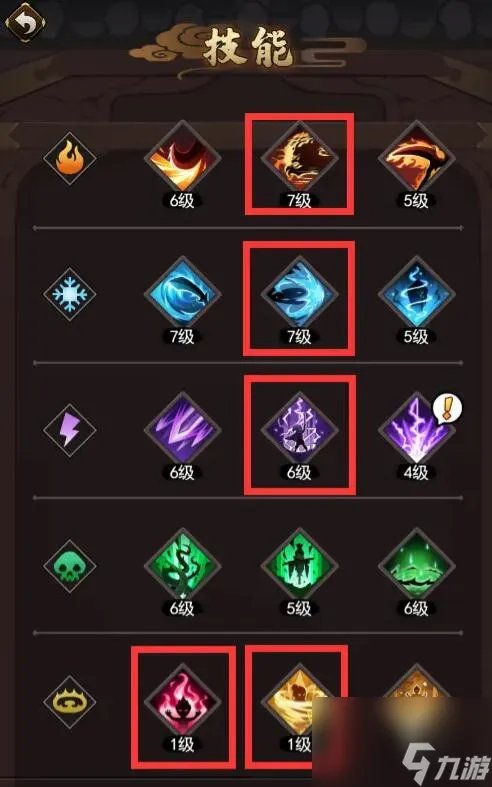Select the lightning bolt category icon
This screenshot has width=492, height=787.
point(69,430)
